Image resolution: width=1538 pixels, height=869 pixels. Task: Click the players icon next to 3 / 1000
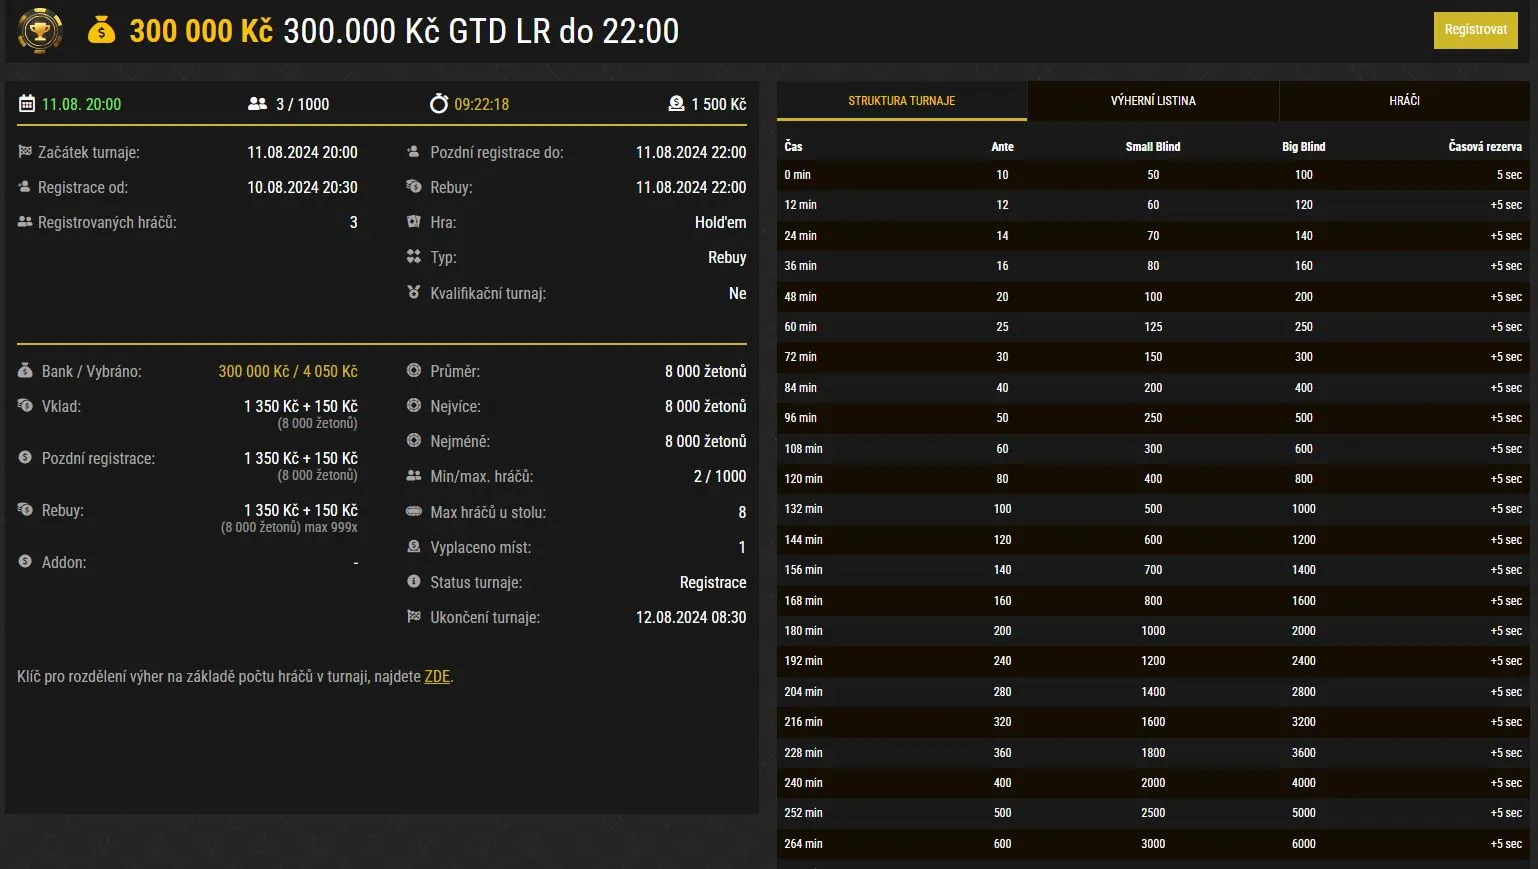point(257,104)
